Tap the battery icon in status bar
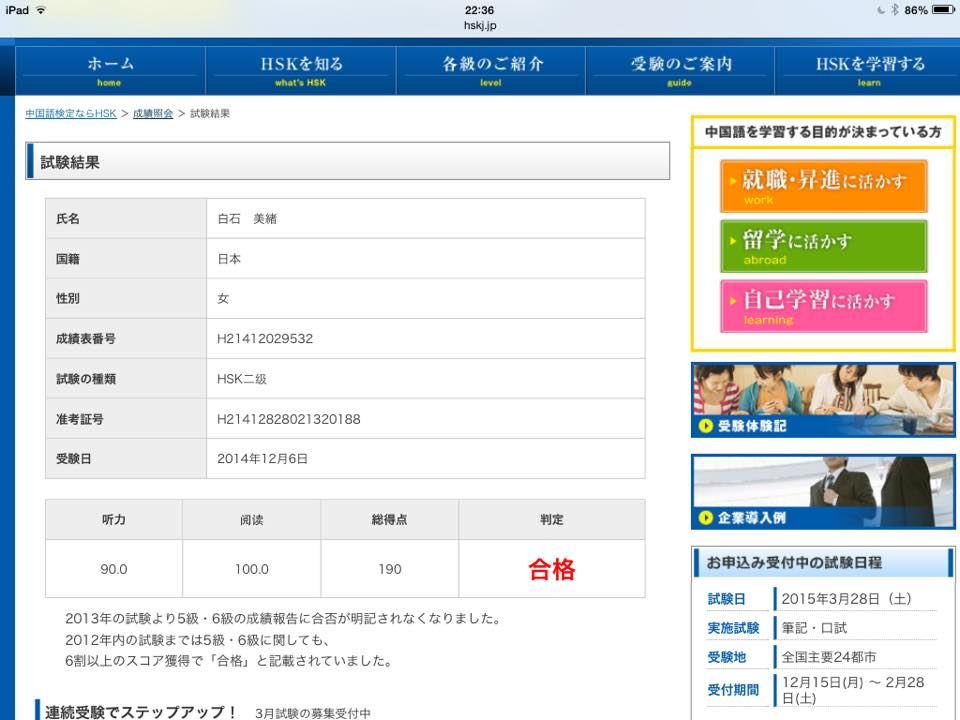Image resolution: width=960 pixels, height=720 pixels. (x=943, y=10)
